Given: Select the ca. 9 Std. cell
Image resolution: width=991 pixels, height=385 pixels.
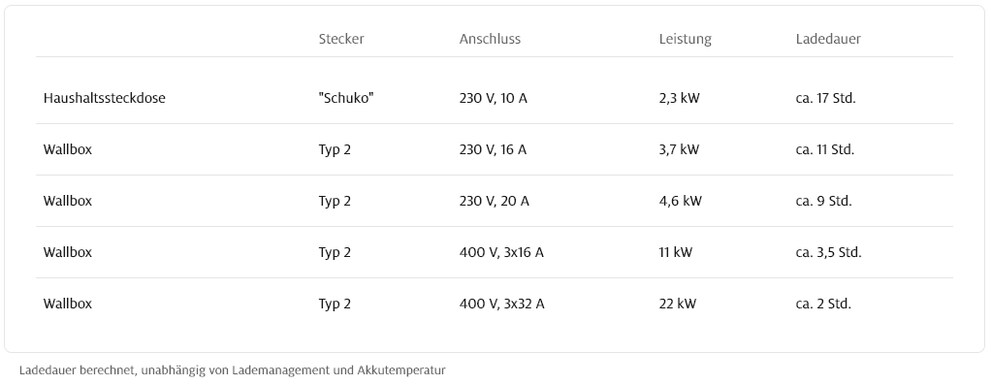Looking at the screenshot, I should coord(824,201).
